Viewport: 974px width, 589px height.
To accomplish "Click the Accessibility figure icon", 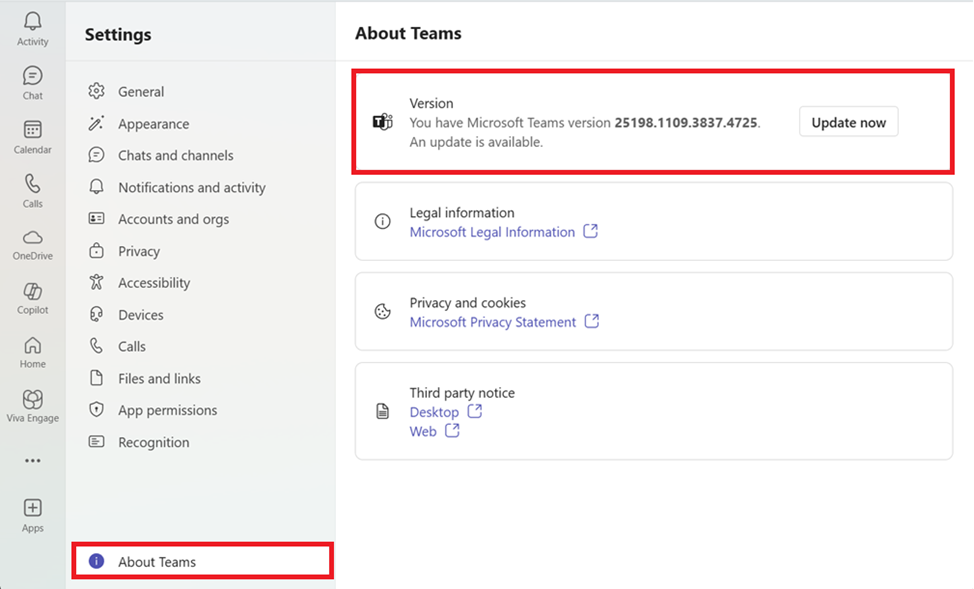I will pos(96,282).
